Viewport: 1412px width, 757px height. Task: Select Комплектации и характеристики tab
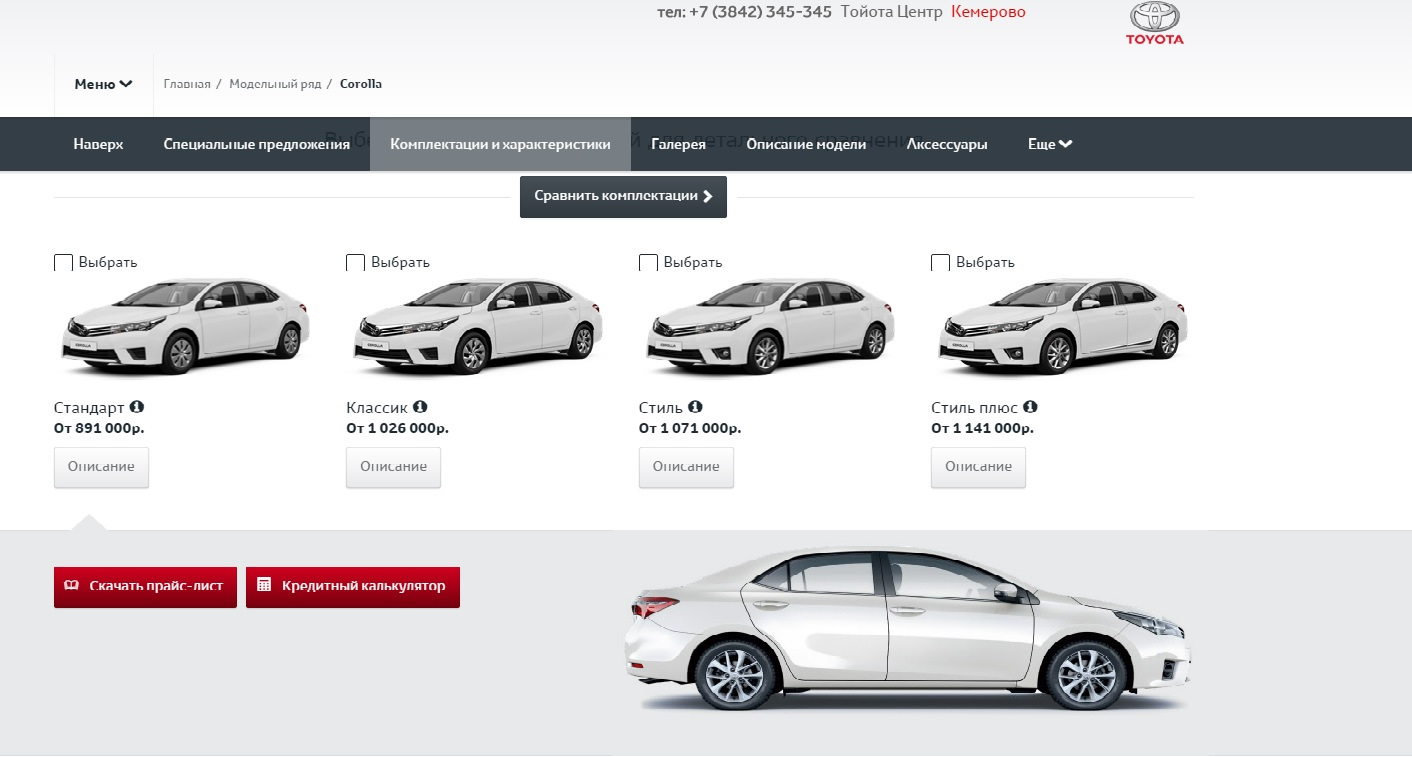point(500,144)
